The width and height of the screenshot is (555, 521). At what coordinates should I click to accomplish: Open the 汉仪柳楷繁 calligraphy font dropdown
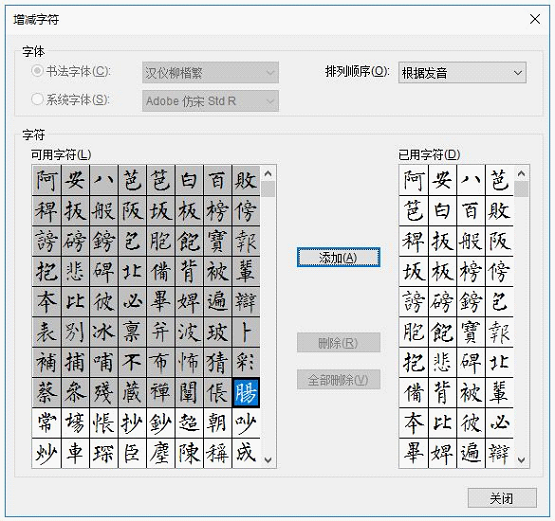pos(210,73)
